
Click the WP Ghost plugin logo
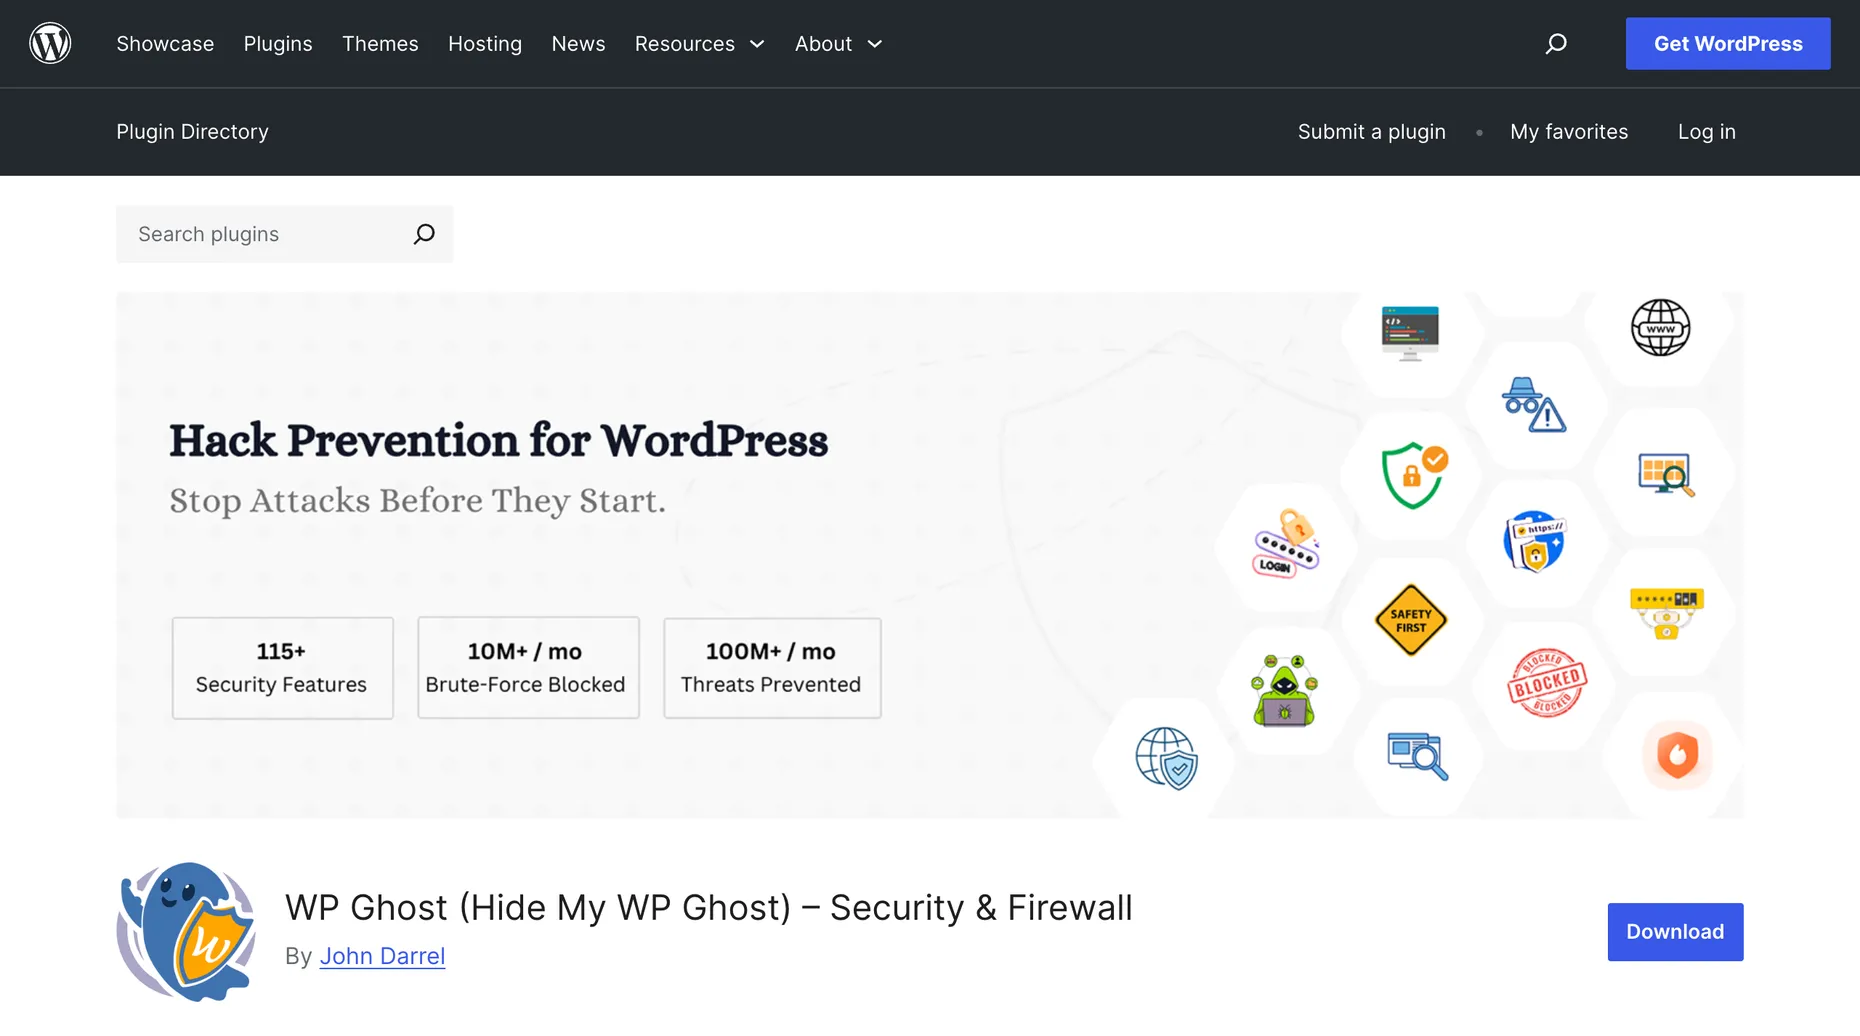click(186, 931)
